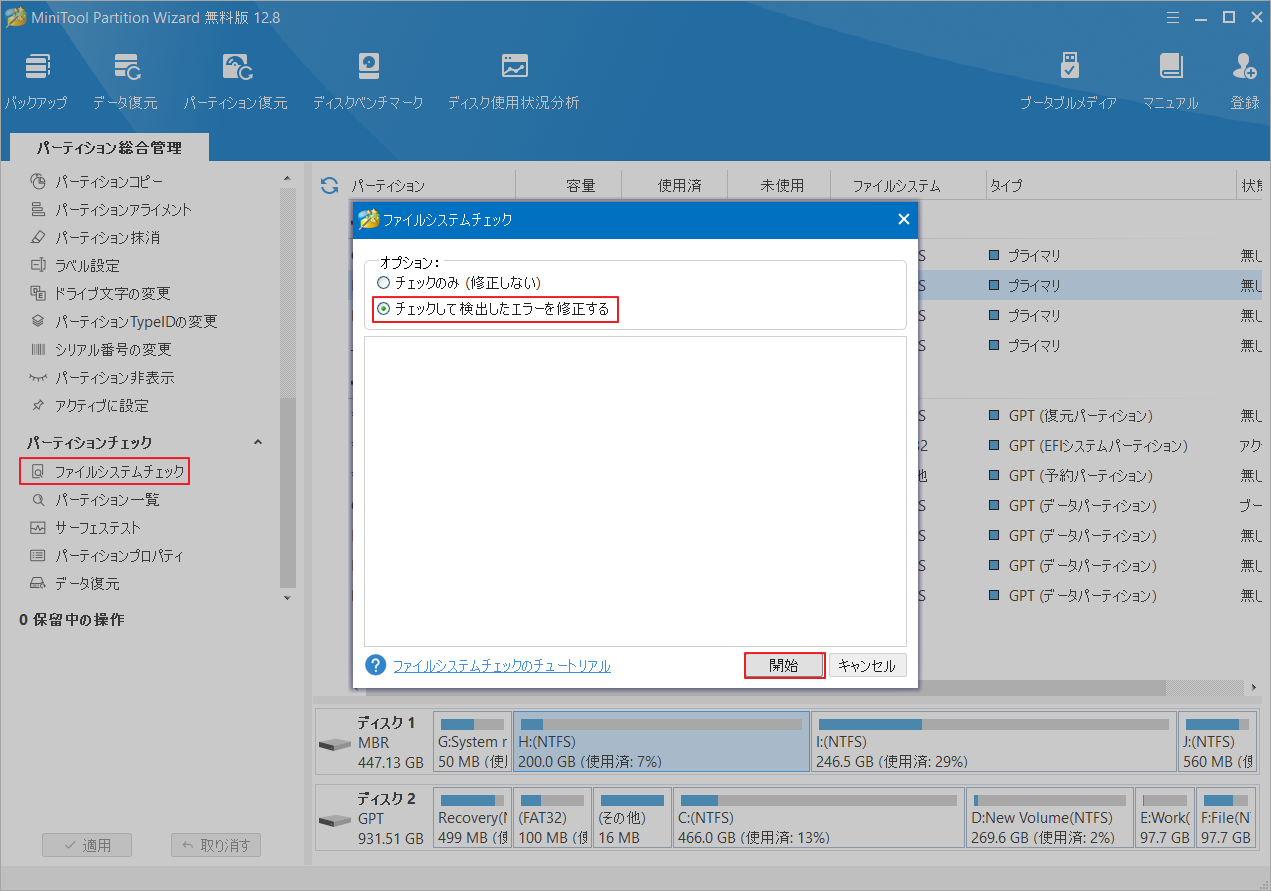1271x891 pixels.
Task: Close the ファイルシステムチェック dialog
Action: click(903, 219)
